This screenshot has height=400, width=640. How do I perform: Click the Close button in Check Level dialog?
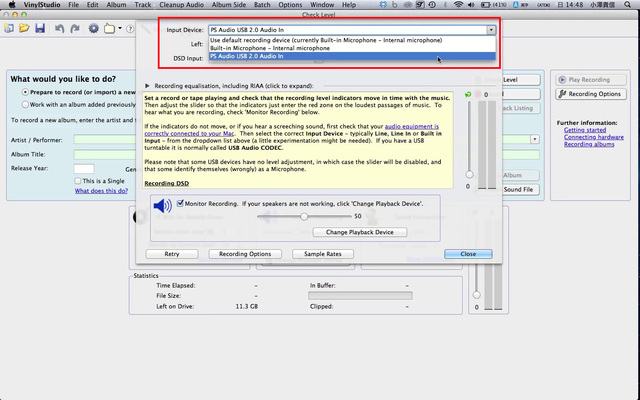pyautogui.click(x=468, y=254)
